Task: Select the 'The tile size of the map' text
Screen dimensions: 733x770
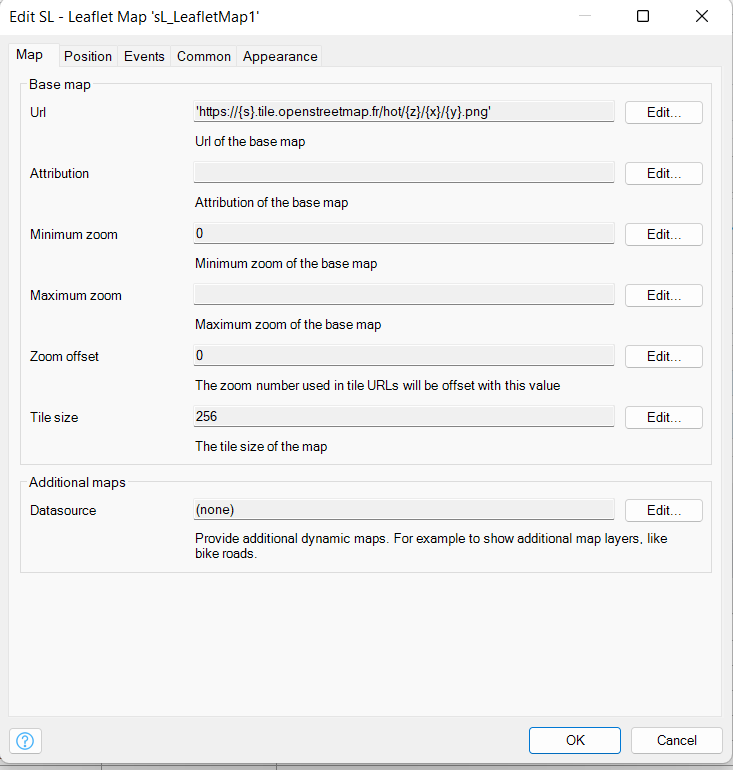Action: [261, 446]
